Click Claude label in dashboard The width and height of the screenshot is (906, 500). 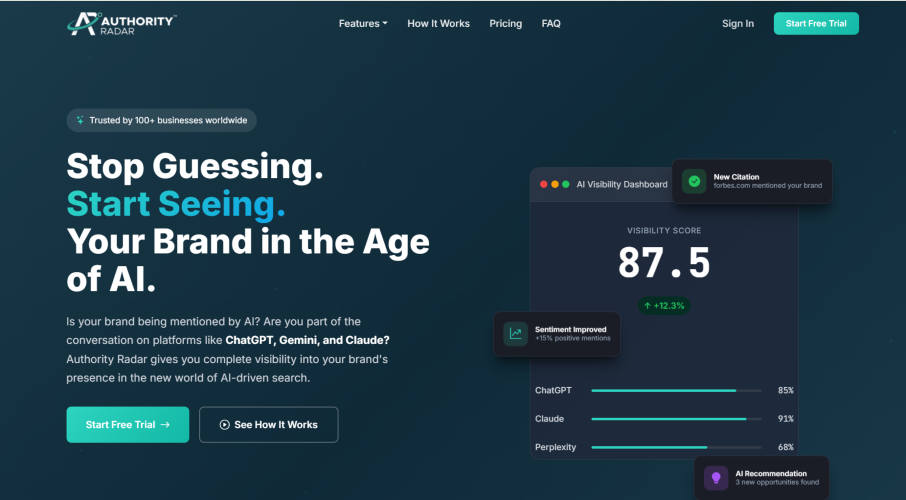click(549, 419)
